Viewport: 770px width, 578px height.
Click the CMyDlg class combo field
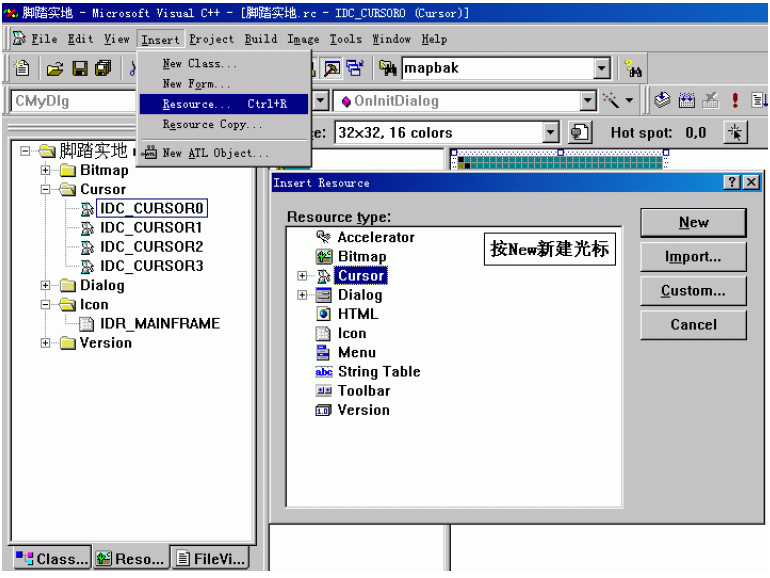click(74, 101)
